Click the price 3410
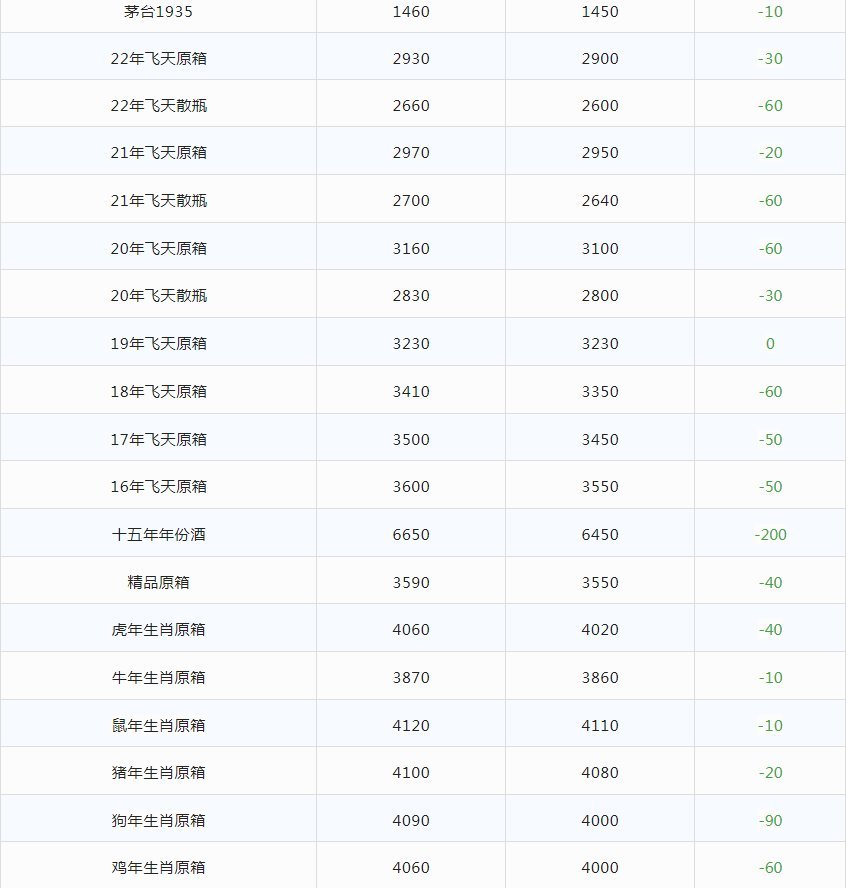This screenshot has height=888, width=847. pos(411,392)
